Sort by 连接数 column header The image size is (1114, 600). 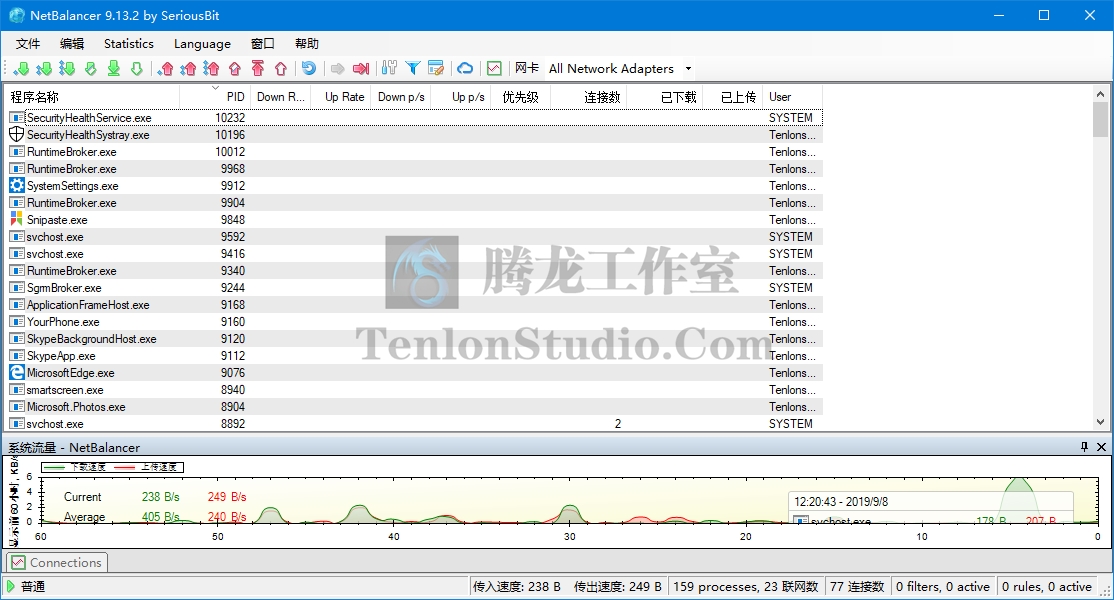(x=588, y=97)
